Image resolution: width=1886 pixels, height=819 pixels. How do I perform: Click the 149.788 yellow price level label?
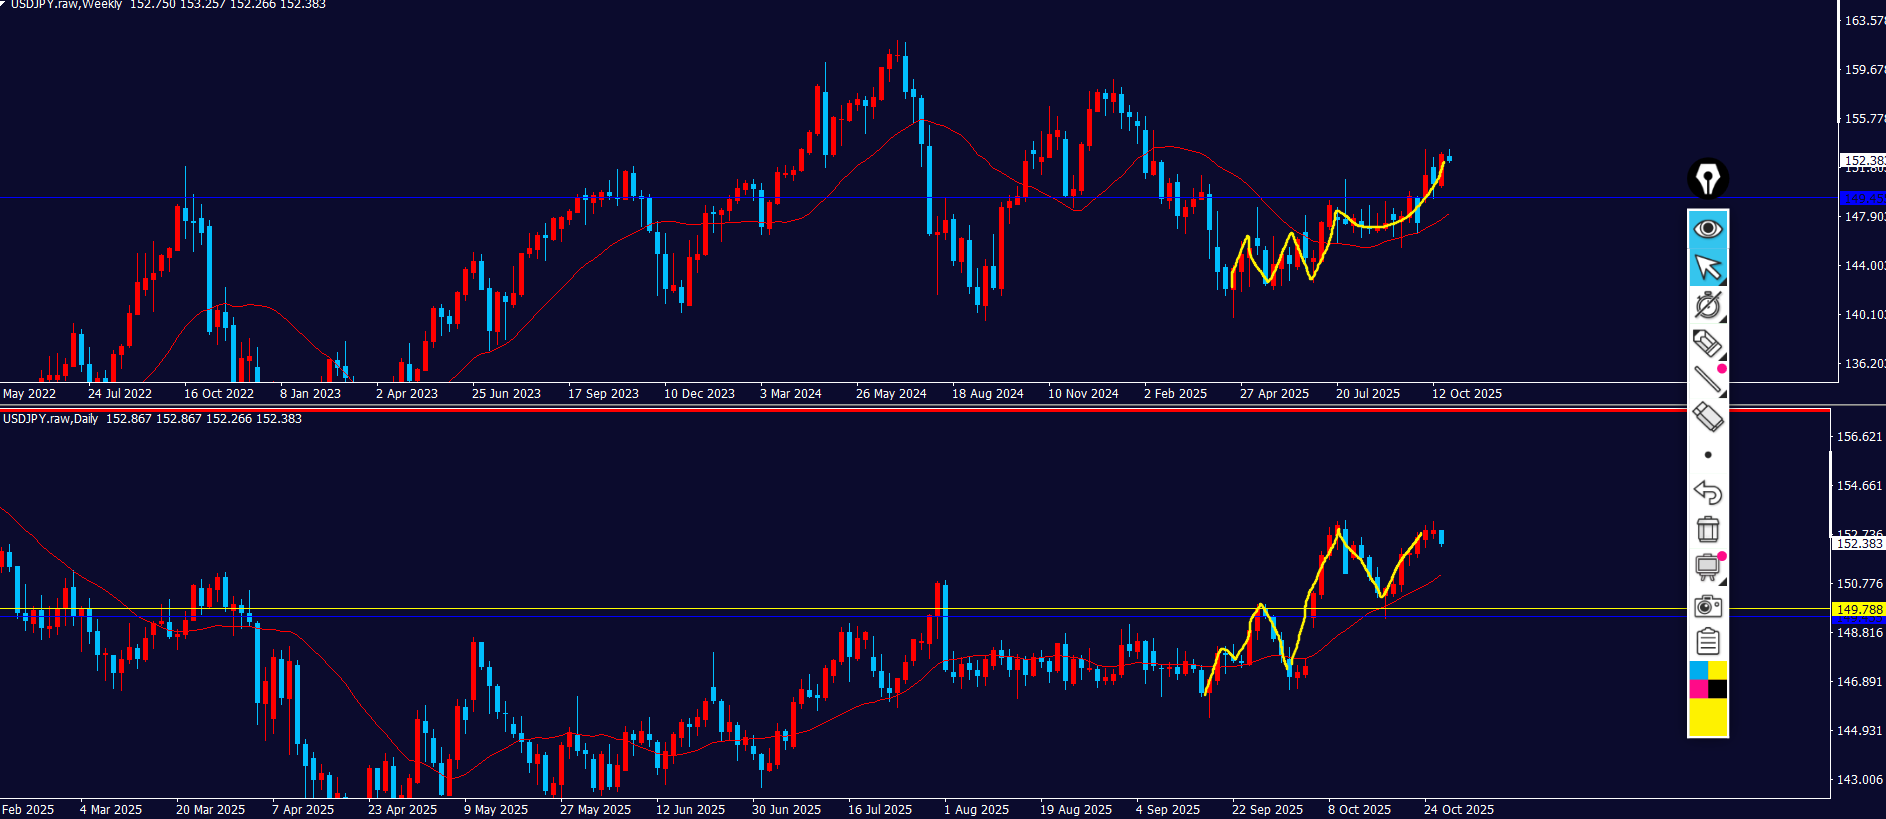pyautogui.click(x=1859, y=609)
